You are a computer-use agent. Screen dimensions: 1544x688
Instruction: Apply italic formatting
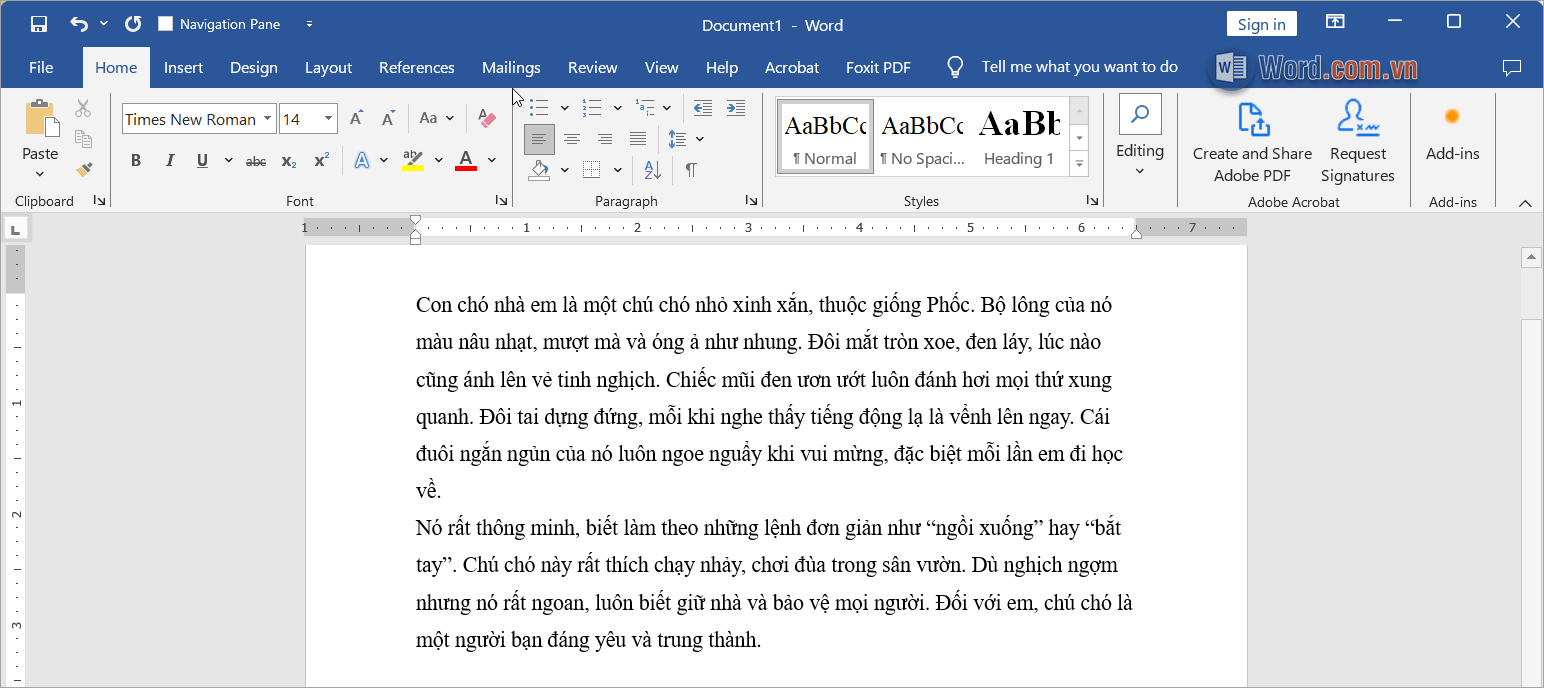pyautogui.click(x=169, y=160)
